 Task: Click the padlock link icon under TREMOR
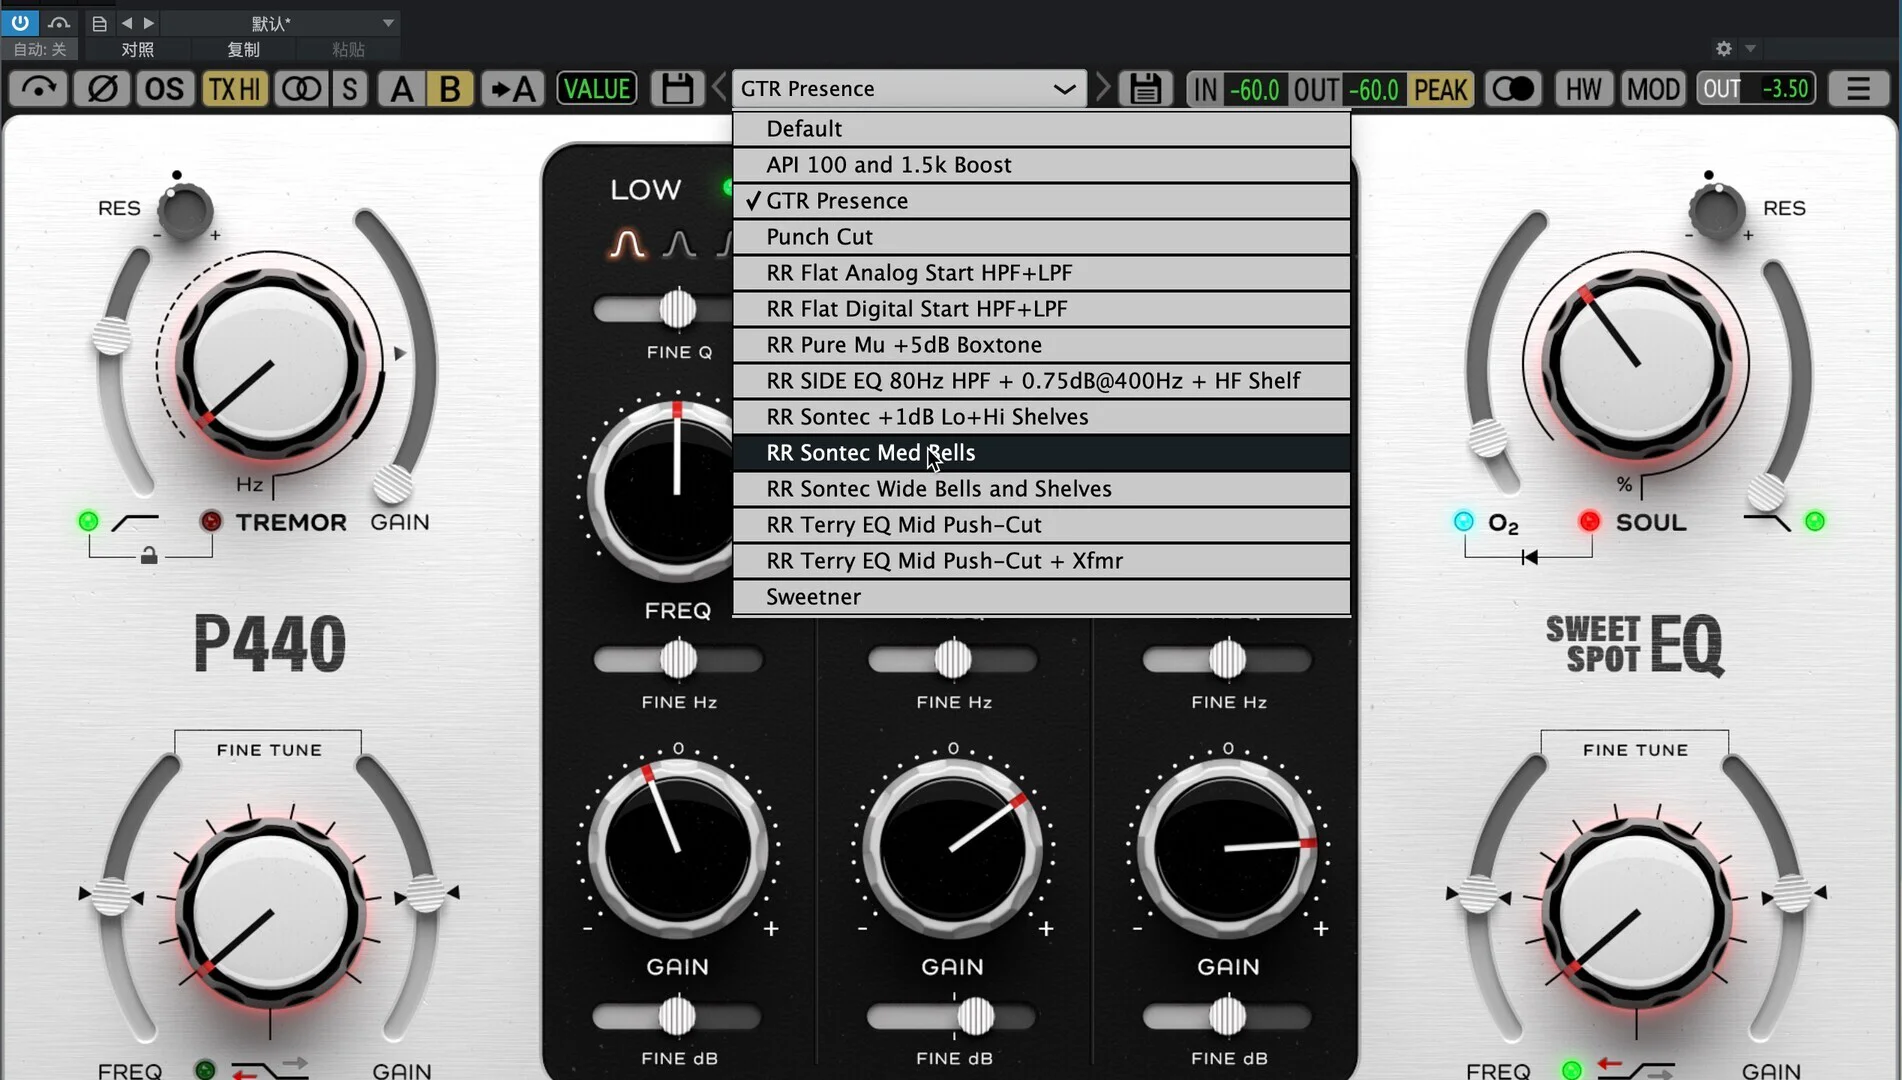click(149, 556)
